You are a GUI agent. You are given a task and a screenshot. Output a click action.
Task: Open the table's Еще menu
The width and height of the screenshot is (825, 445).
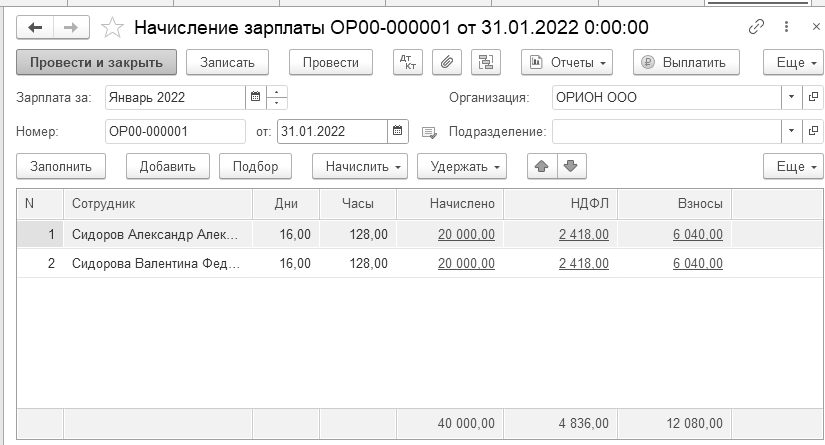[x=792, y=166]
